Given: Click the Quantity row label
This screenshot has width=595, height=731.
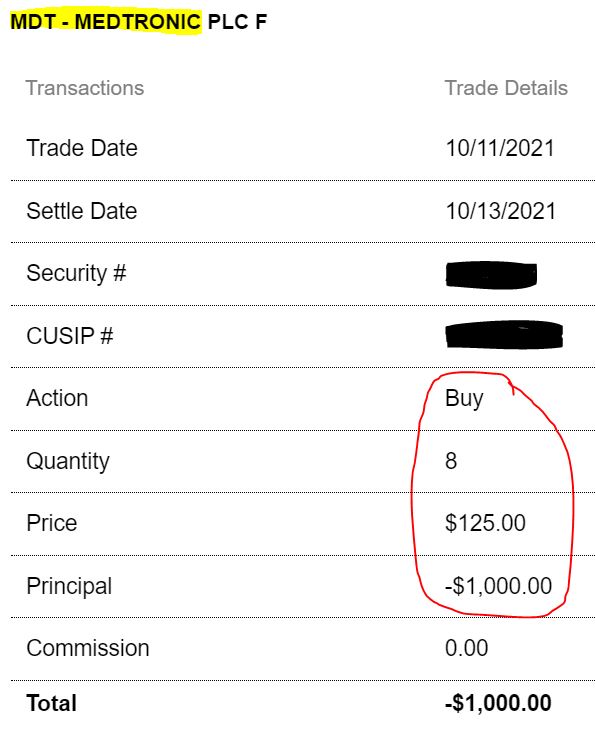Looking at the screenshot, I should pos(68,462).
